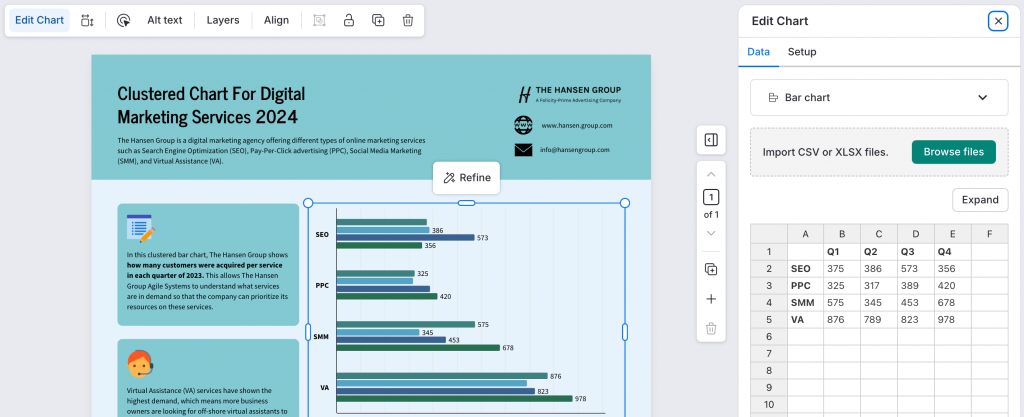
Task: Click the cell containing 573
Action: click(916, 269)
